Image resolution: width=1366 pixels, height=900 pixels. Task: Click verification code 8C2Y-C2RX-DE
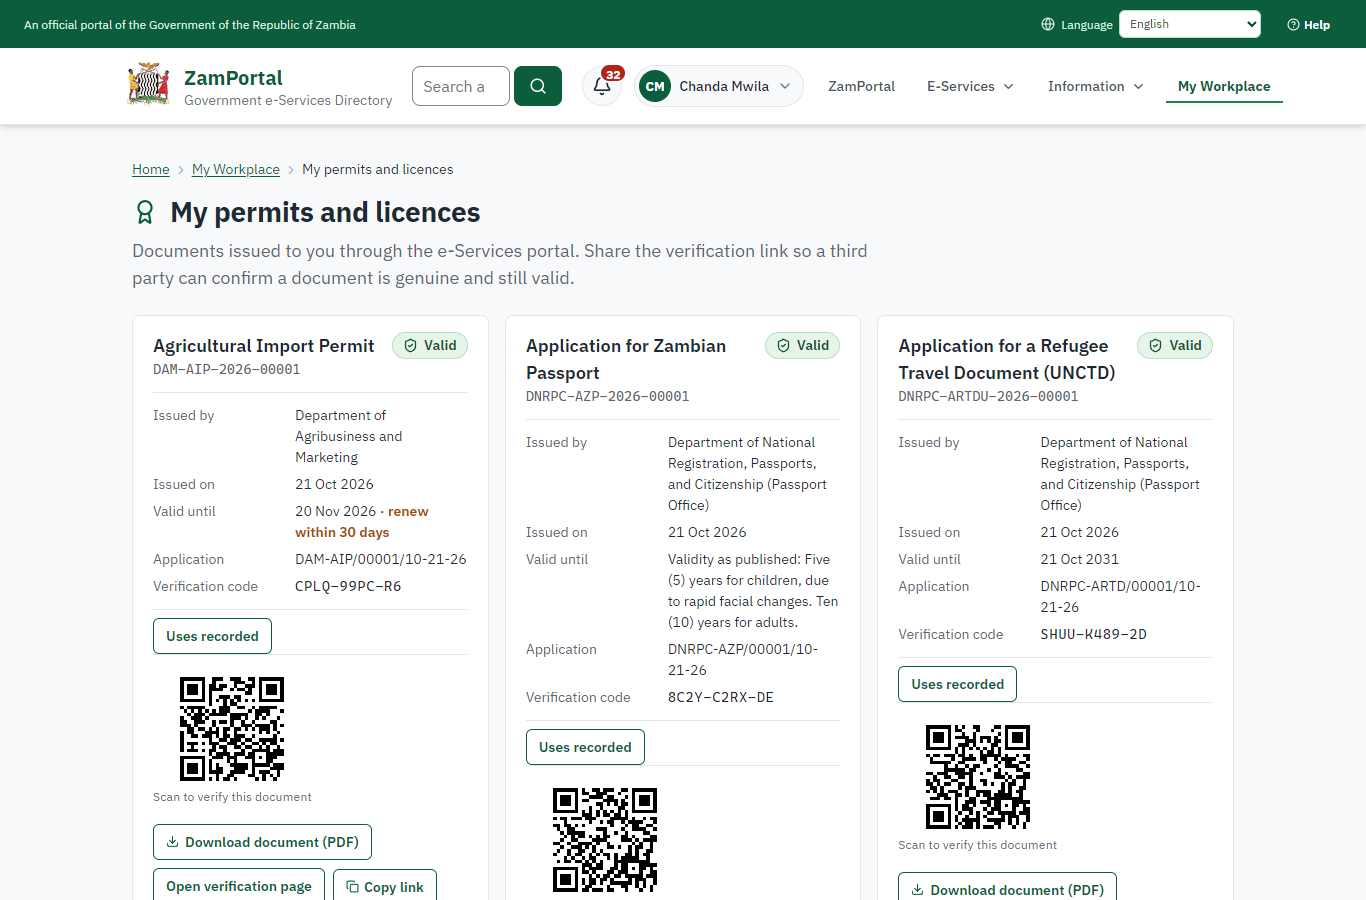pyautogui.click(x=721, y=697)
